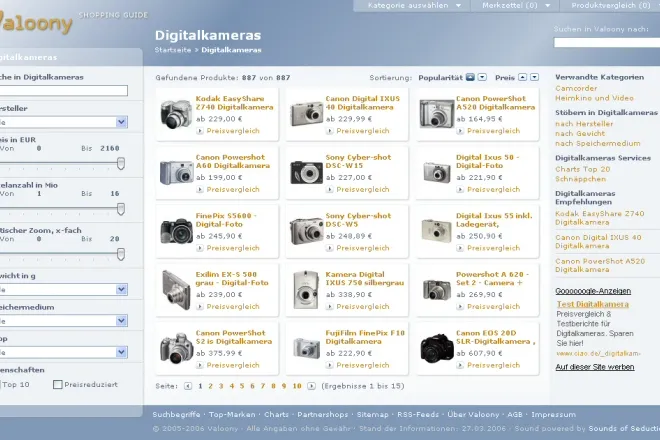Sort by Popularität ascending arrow

470,77
